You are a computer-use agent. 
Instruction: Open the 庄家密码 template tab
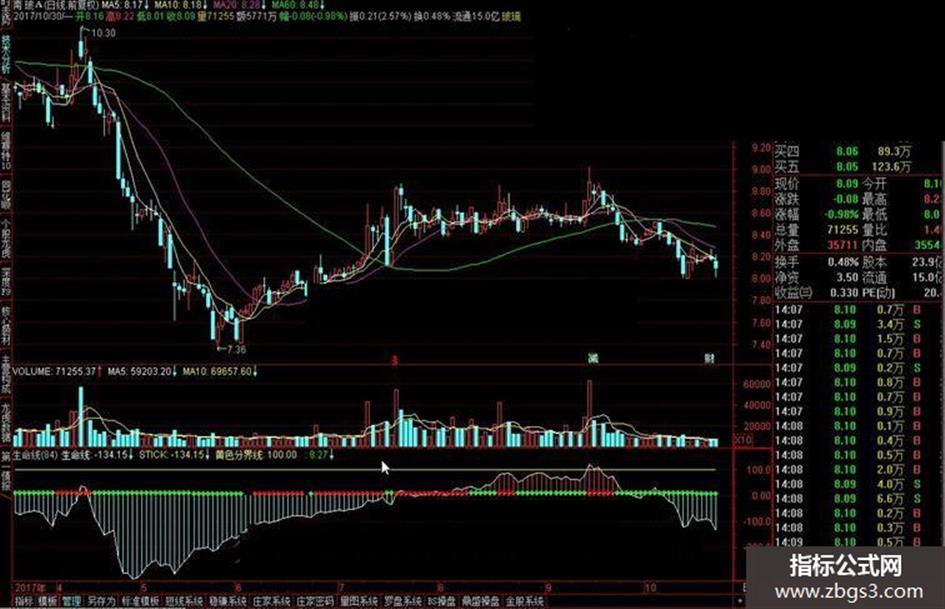pos(315,601)
